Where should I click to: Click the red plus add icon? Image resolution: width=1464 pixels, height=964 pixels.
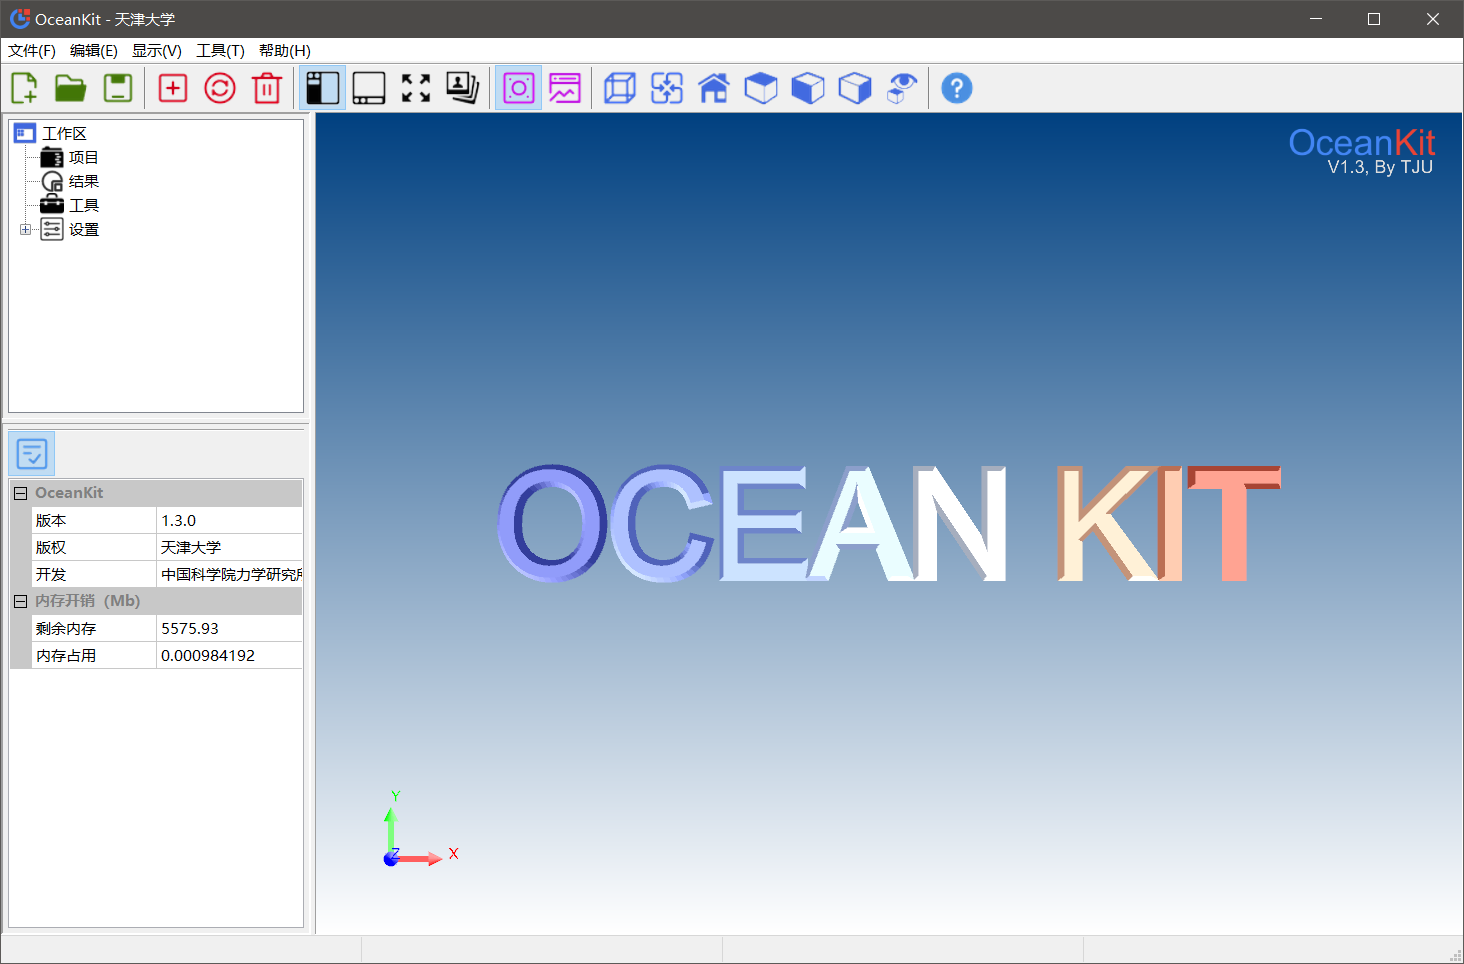pos(173,88)
